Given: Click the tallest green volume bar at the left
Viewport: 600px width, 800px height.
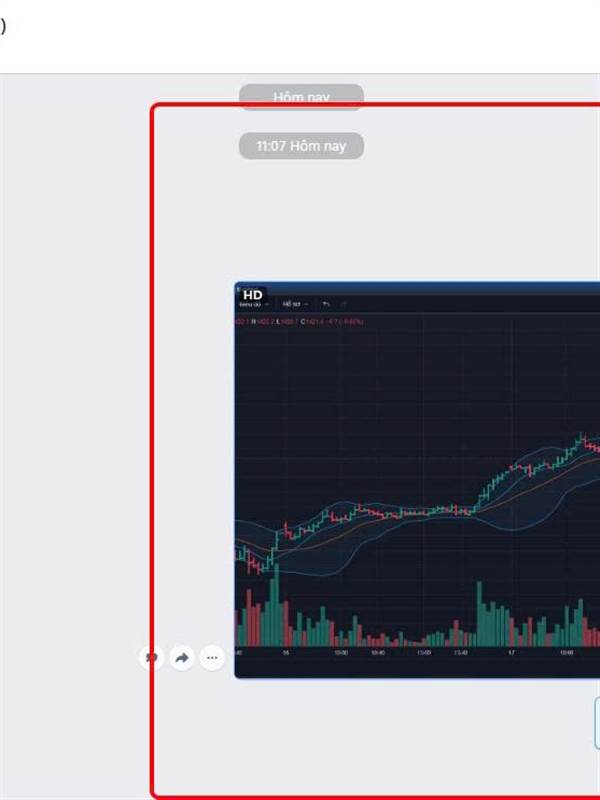Looking at the screenshot, I should pyautogui.click(x=275, y=605).
